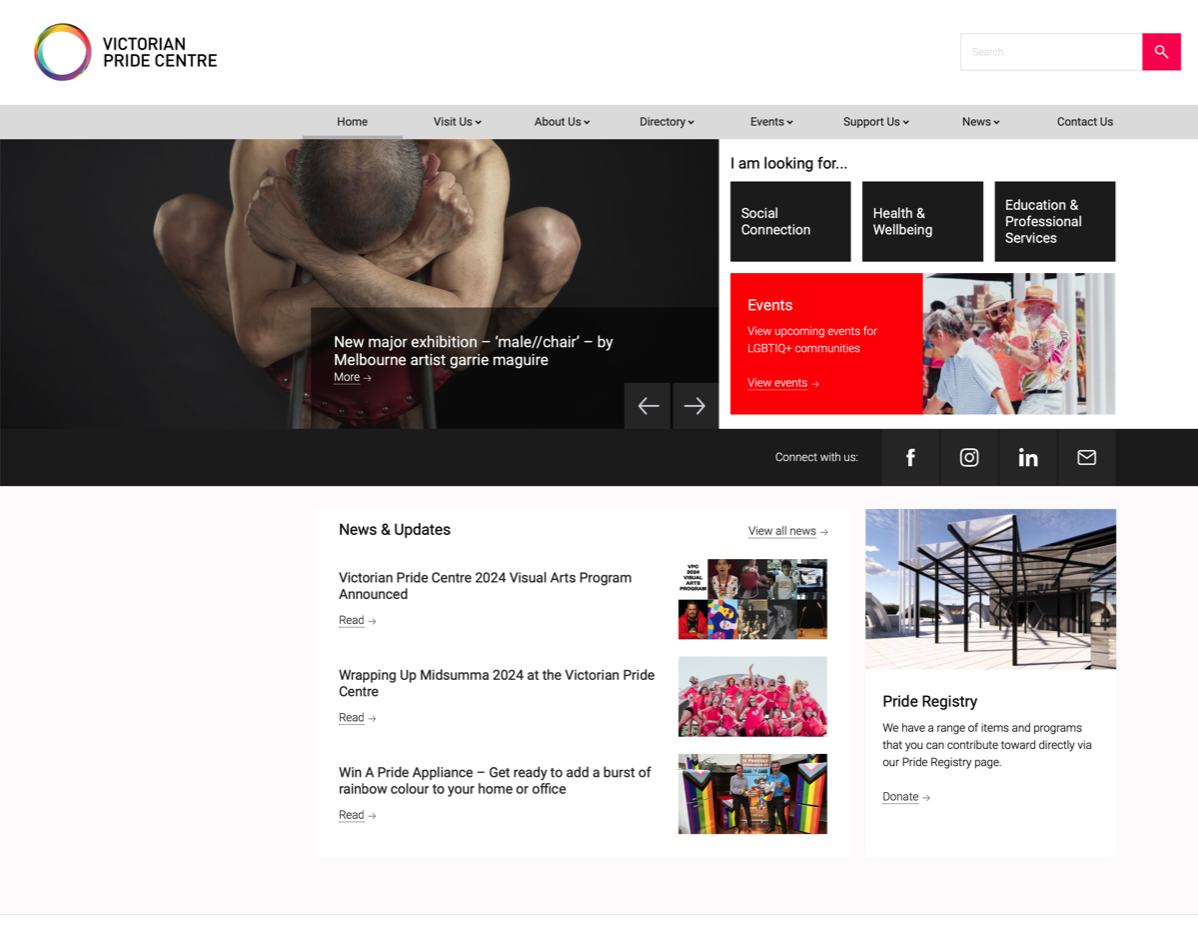Select the Home menu item
This screenshot has width=1198, height=930.
click(x=352, y=122)
